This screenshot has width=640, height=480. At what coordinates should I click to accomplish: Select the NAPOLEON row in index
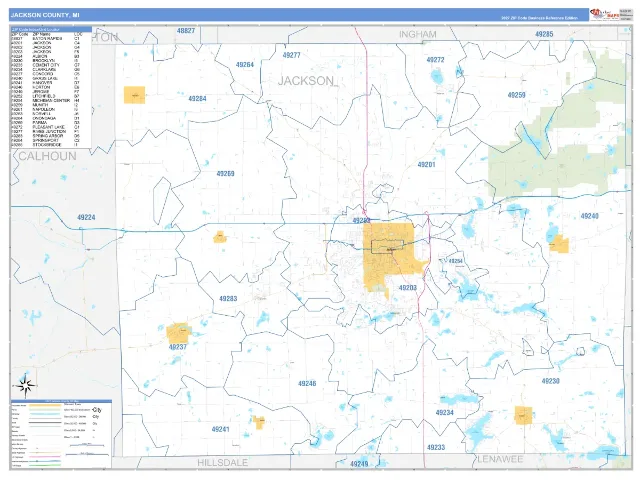47,109
